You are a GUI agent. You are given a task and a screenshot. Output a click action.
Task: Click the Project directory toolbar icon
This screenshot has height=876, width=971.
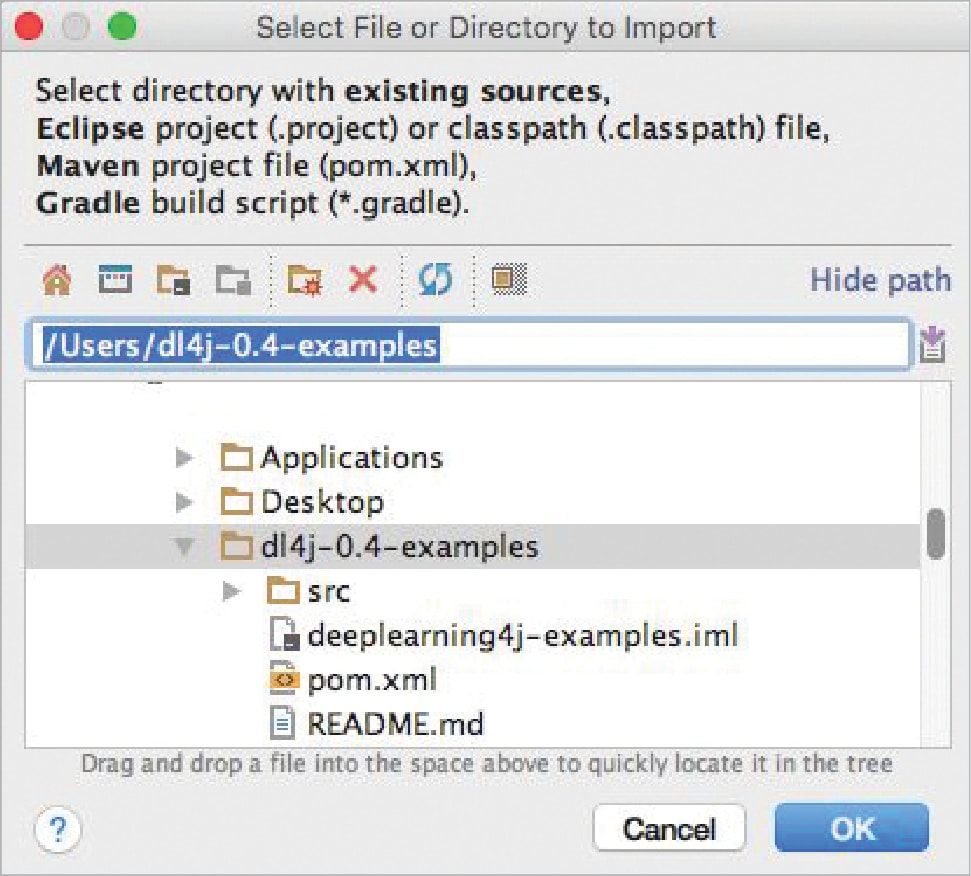(x=173, y=281)
